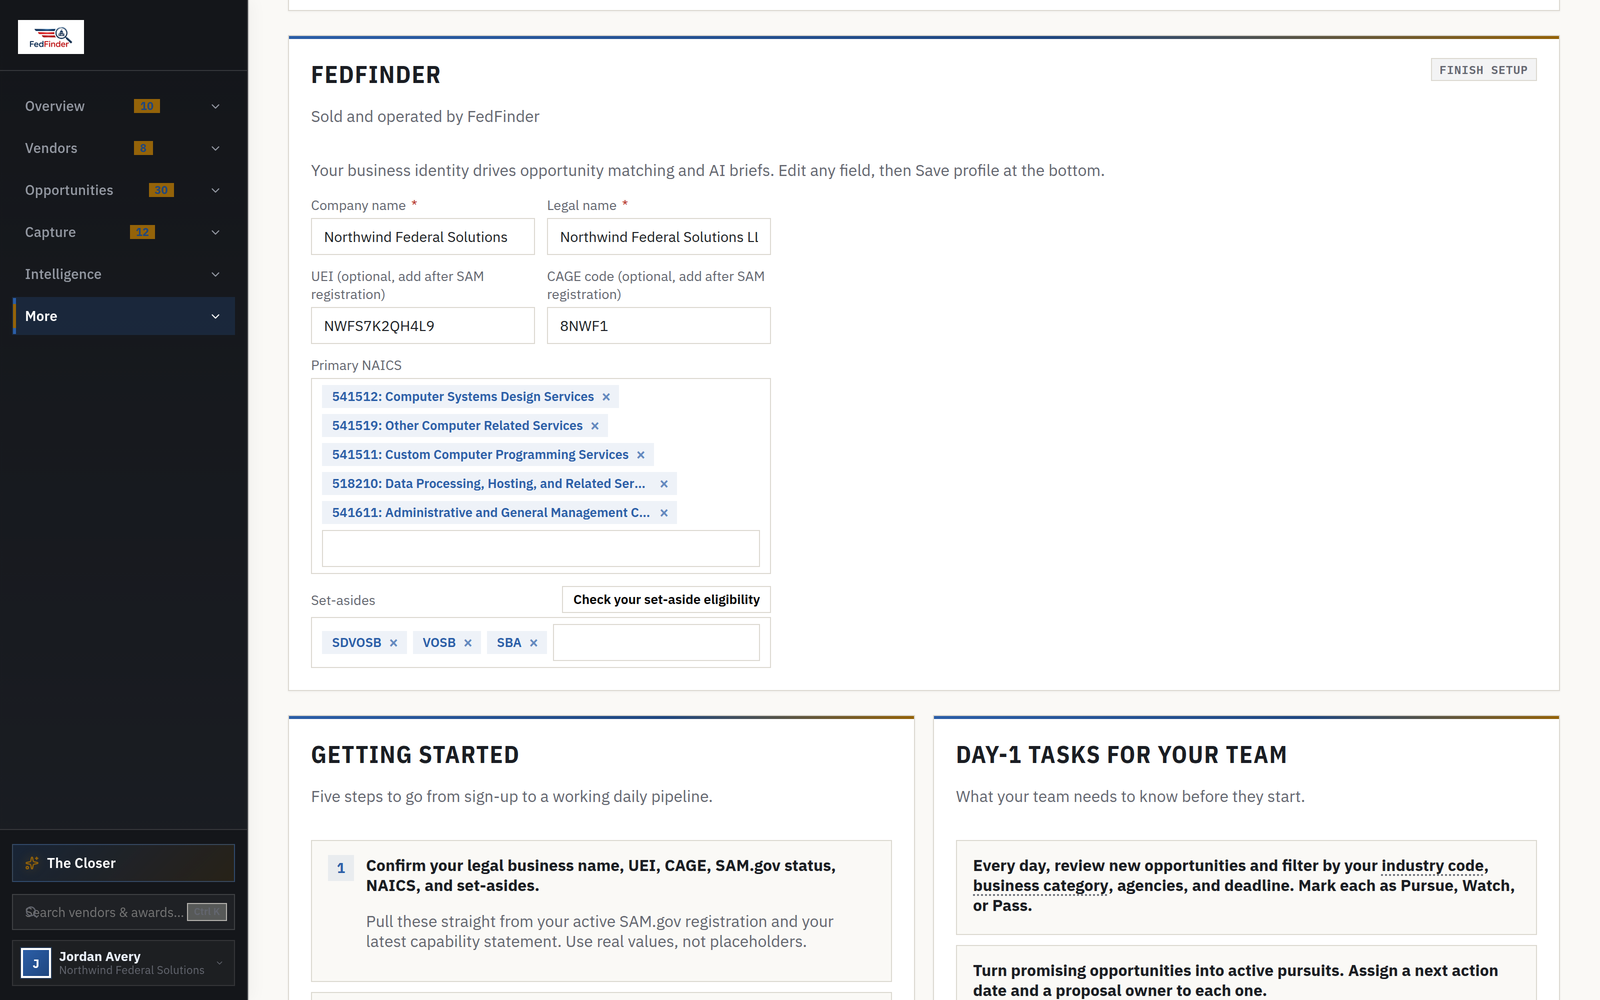This screenshot has width=1600, height=1000.
Task: Remove the SDVOSB set-aside tag
Action: coord(394,643)
